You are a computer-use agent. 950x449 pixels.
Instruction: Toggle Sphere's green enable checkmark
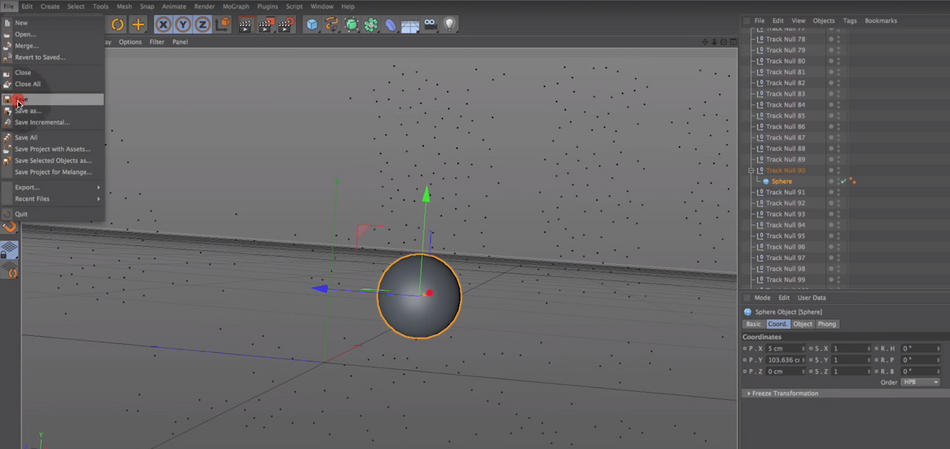[843, 181]
